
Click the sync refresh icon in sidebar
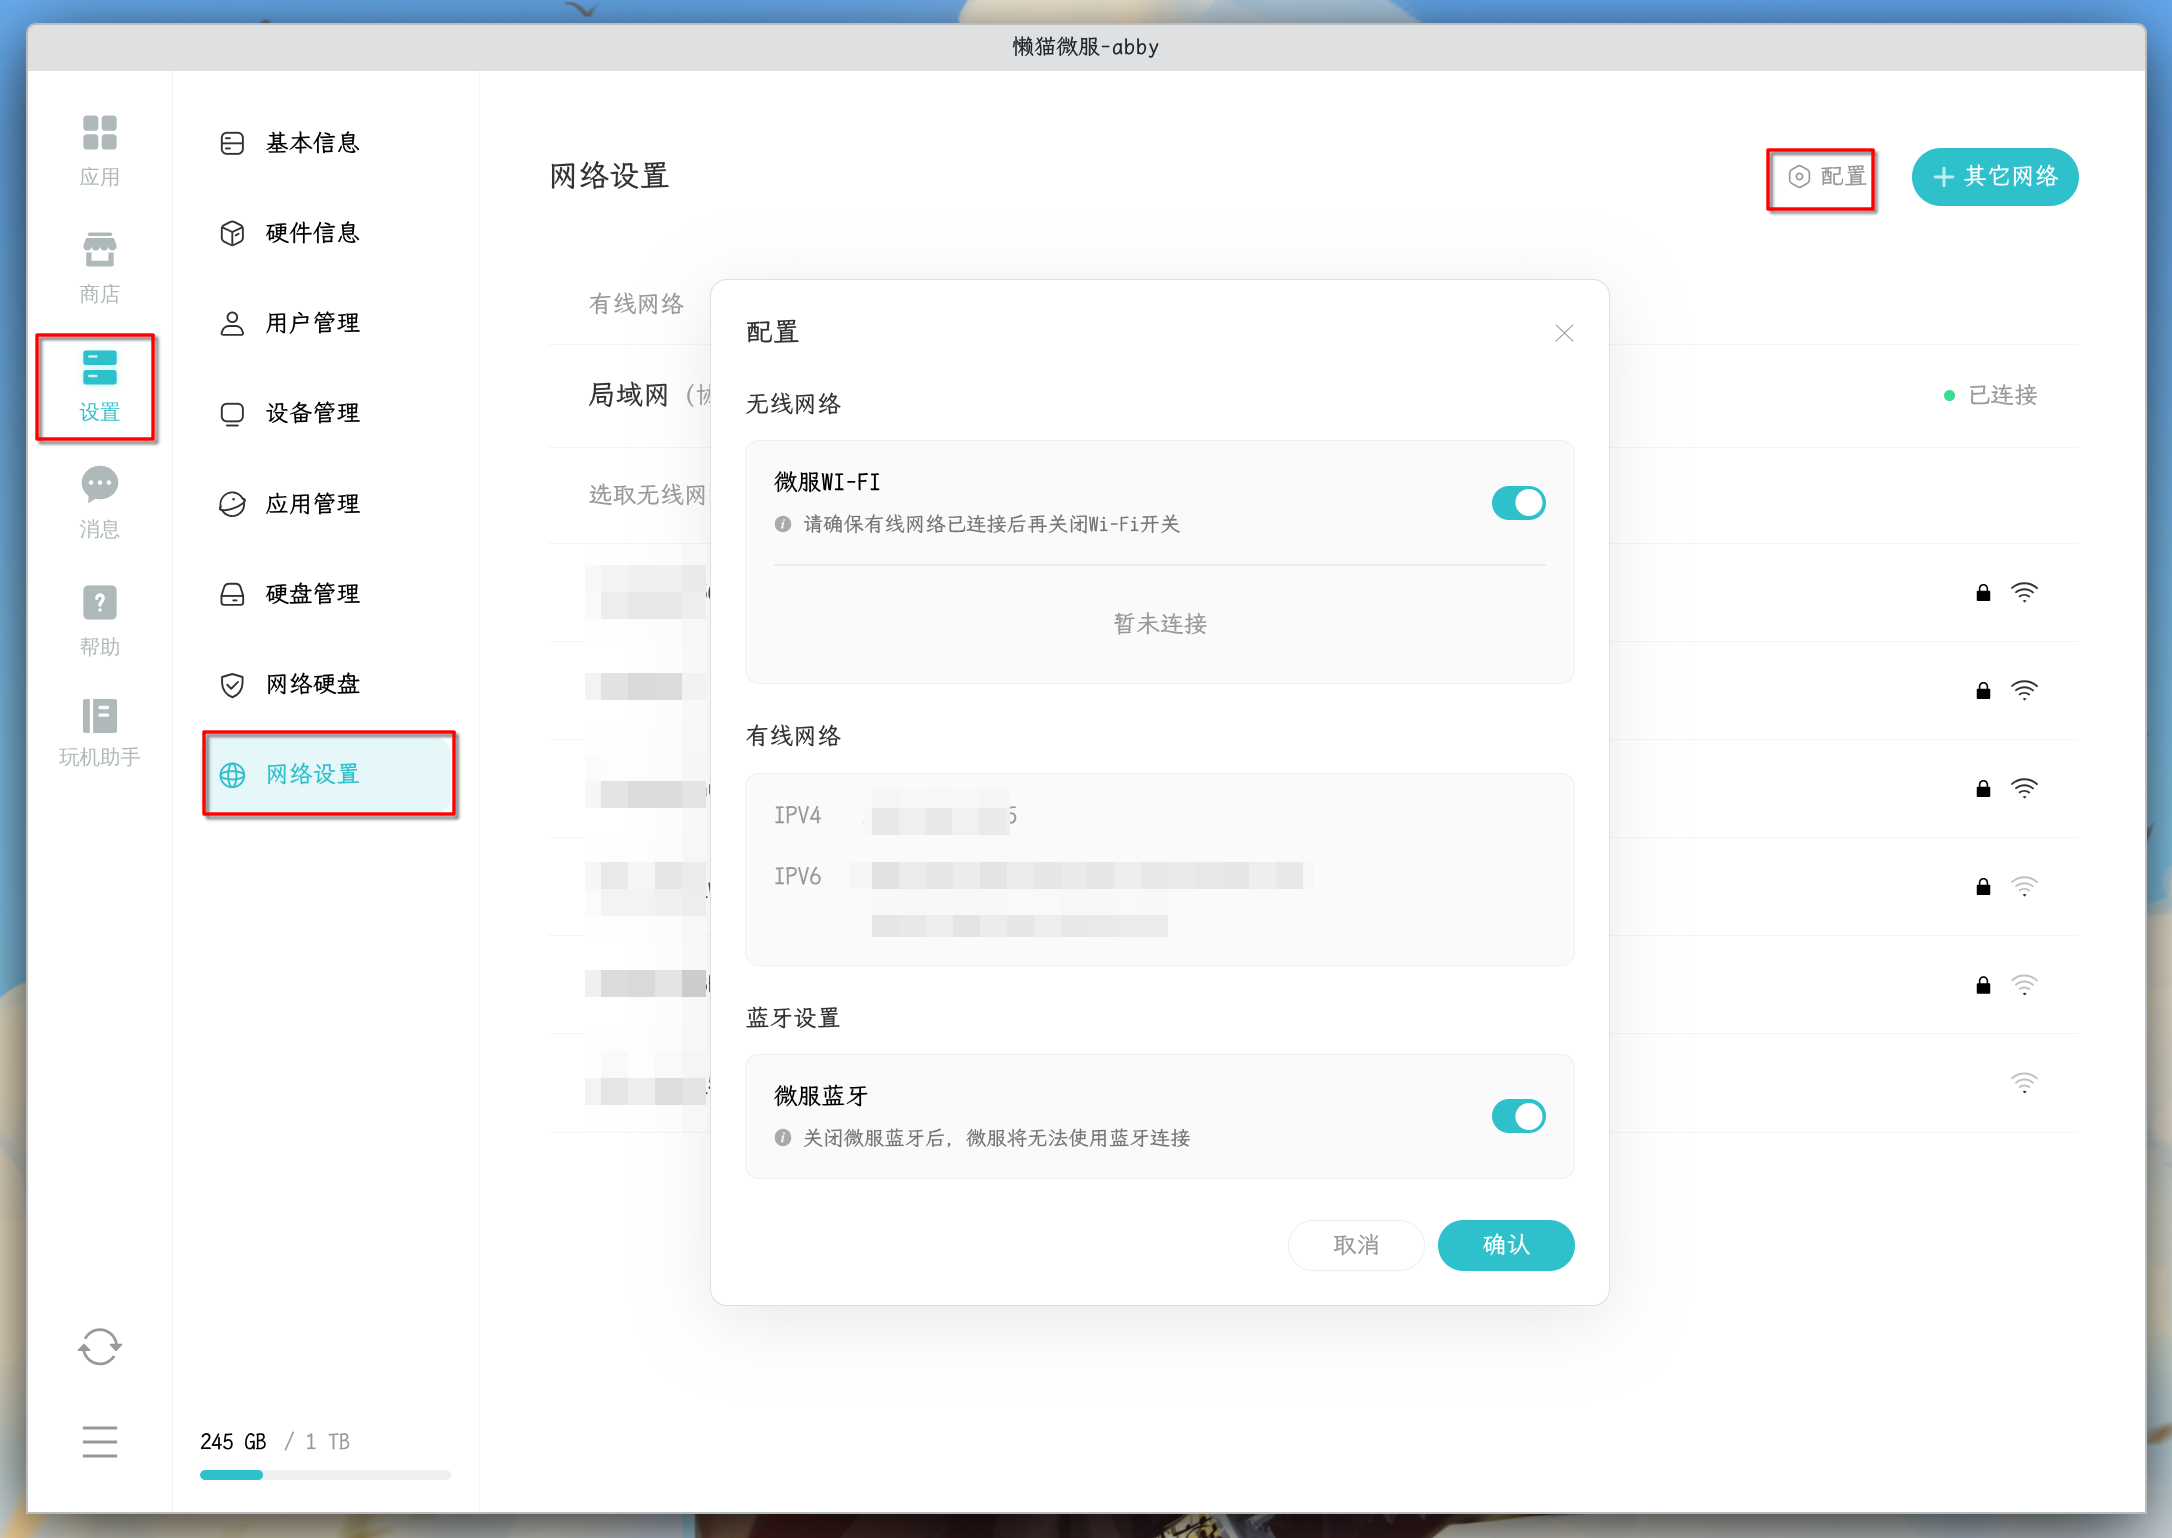point(99,1347)
